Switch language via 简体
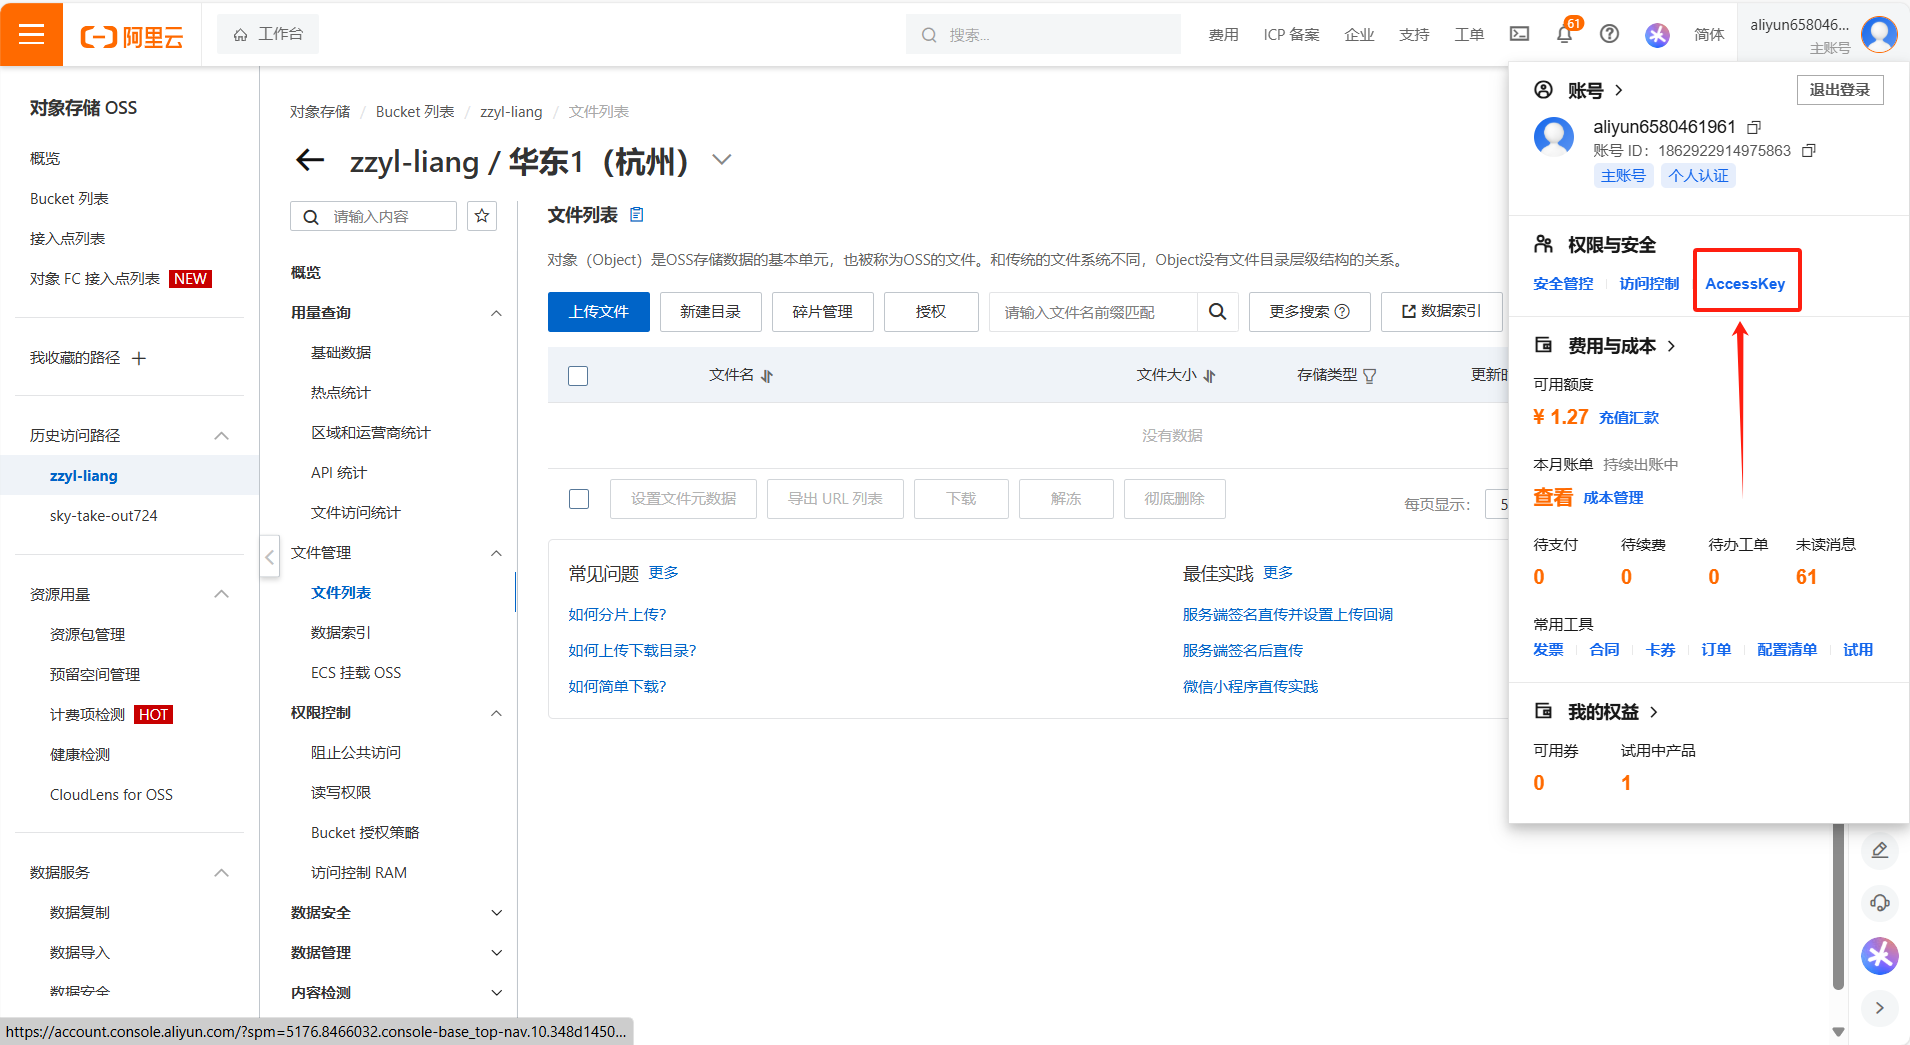The height and width of the screenshot is (1045, 1910). pos(1709,35)
